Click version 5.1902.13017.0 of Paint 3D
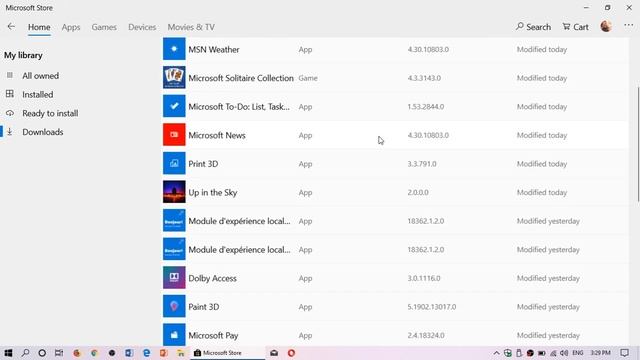 [x=431, y=307]
